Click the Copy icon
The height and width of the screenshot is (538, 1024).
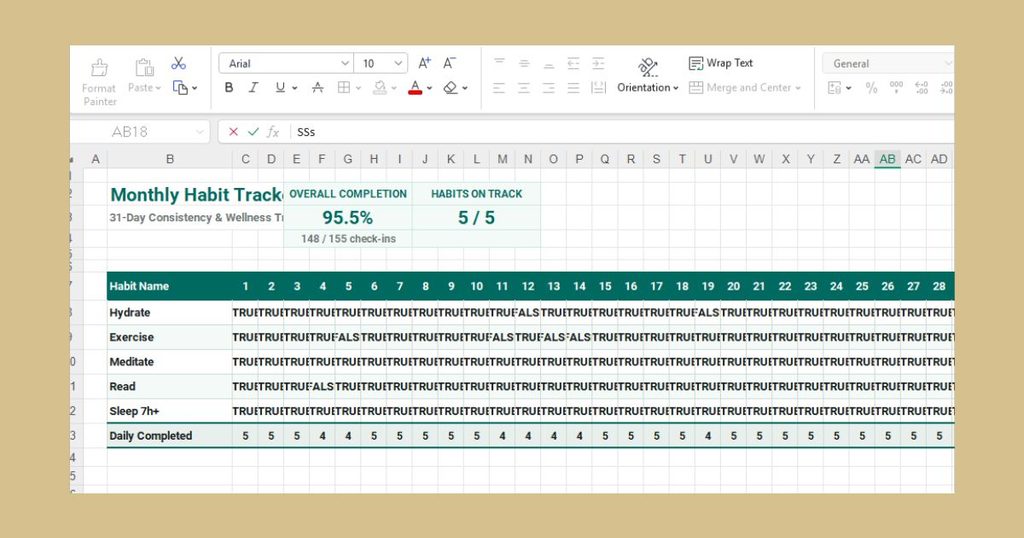click(180, 87)
